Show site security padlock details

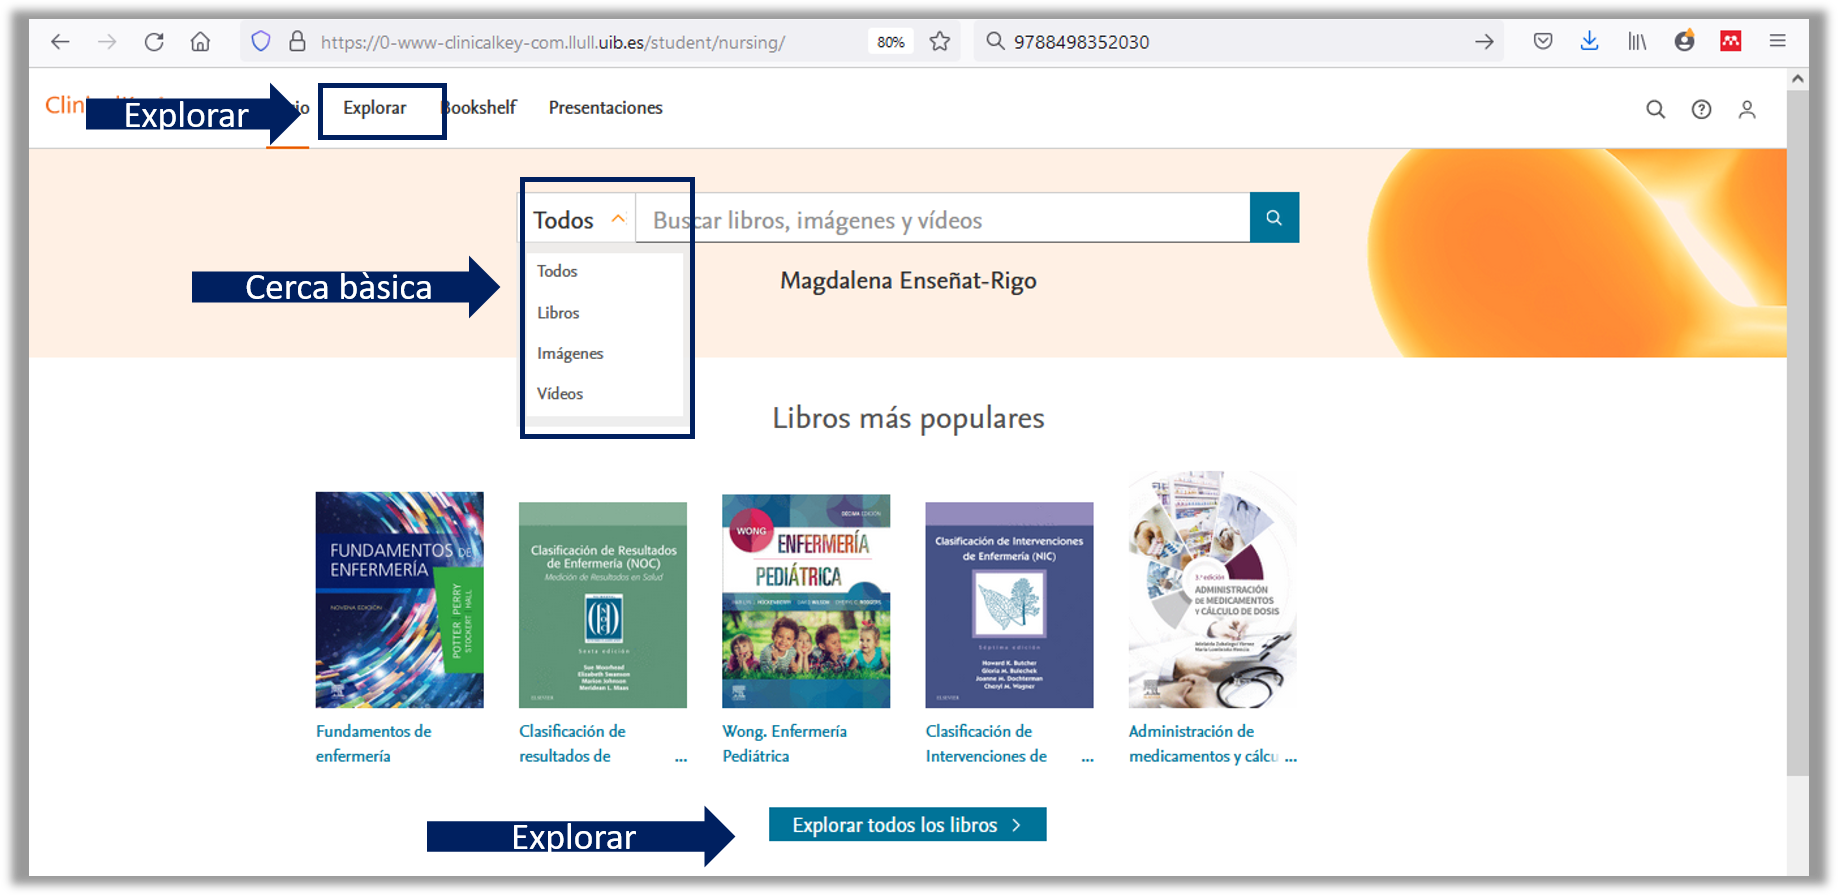(297, 41)
